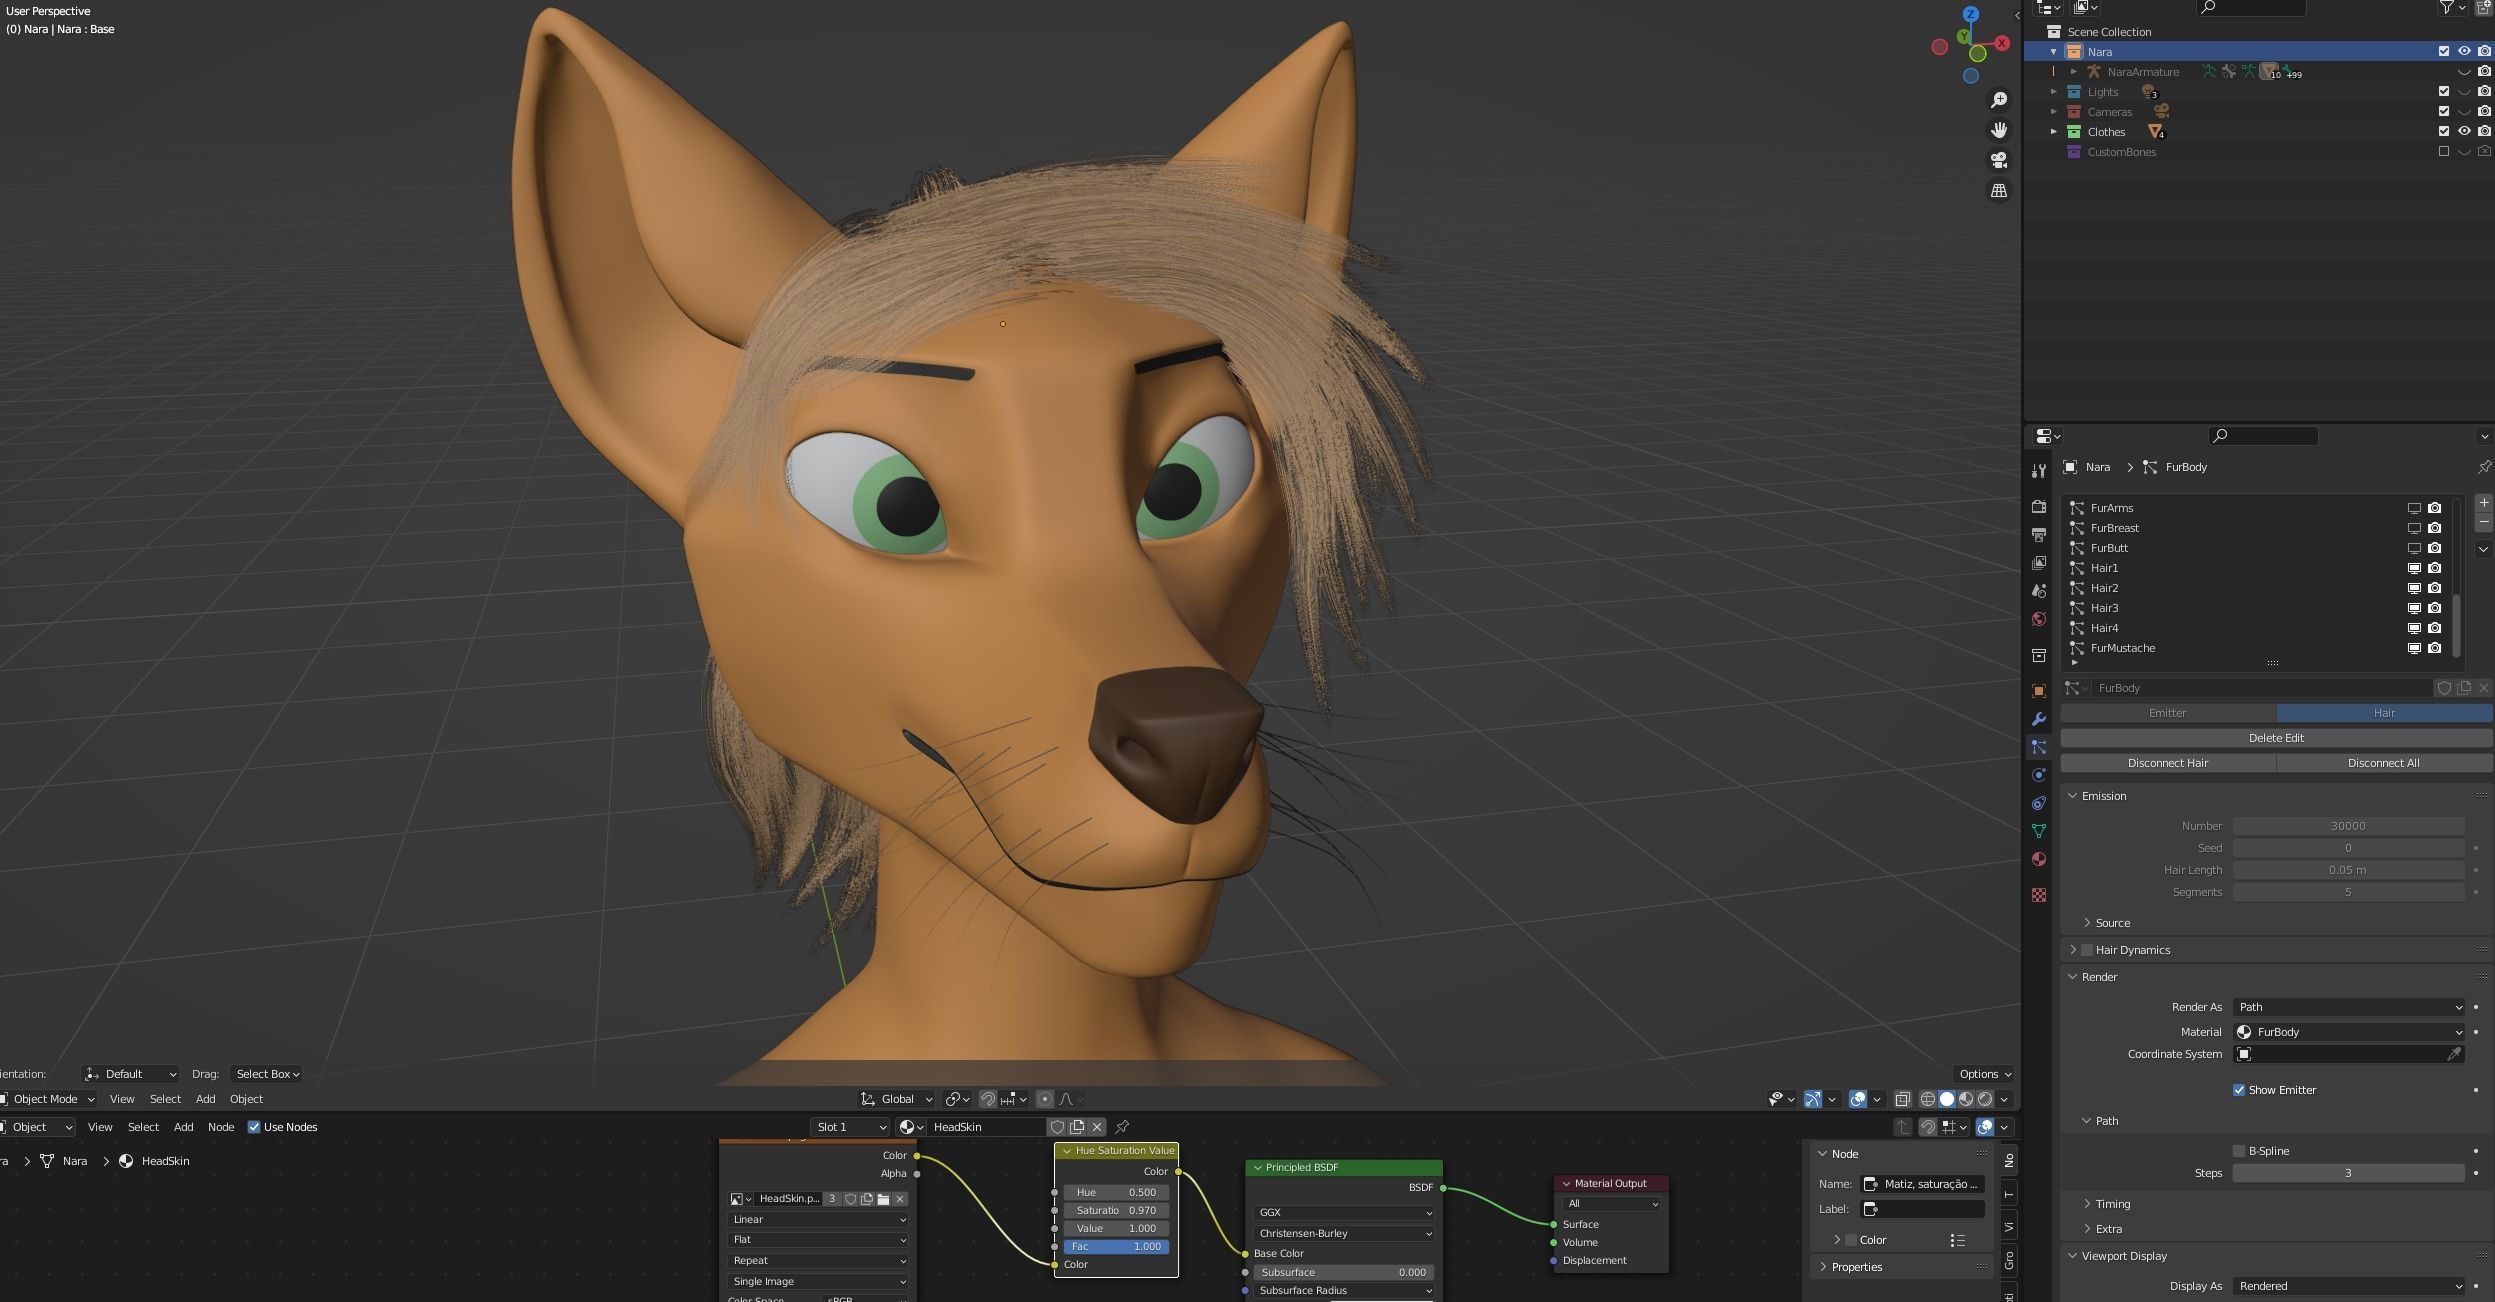This screenshot has width=2495, height=1302.
Task: Open the viewport Options button
Action: (x=1985, y=1074)
